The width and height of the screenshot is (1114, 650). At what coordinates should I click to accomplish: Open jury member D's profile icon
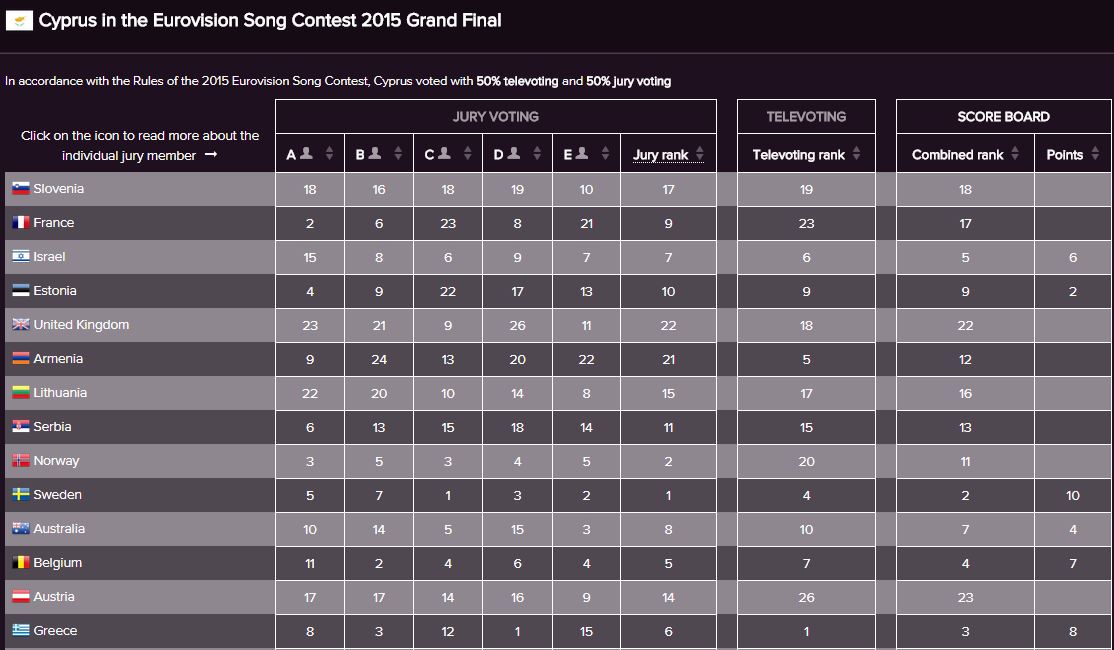[514, 154]
